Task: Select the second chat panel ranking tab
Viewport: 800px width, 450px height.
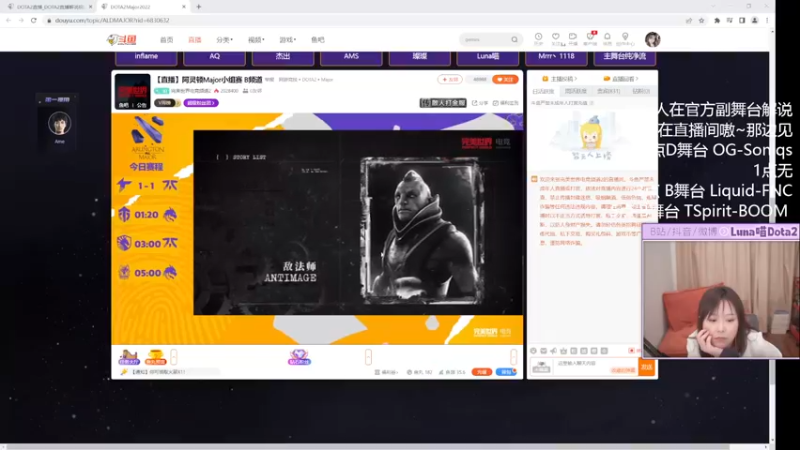Action: [x=576, y=91]
